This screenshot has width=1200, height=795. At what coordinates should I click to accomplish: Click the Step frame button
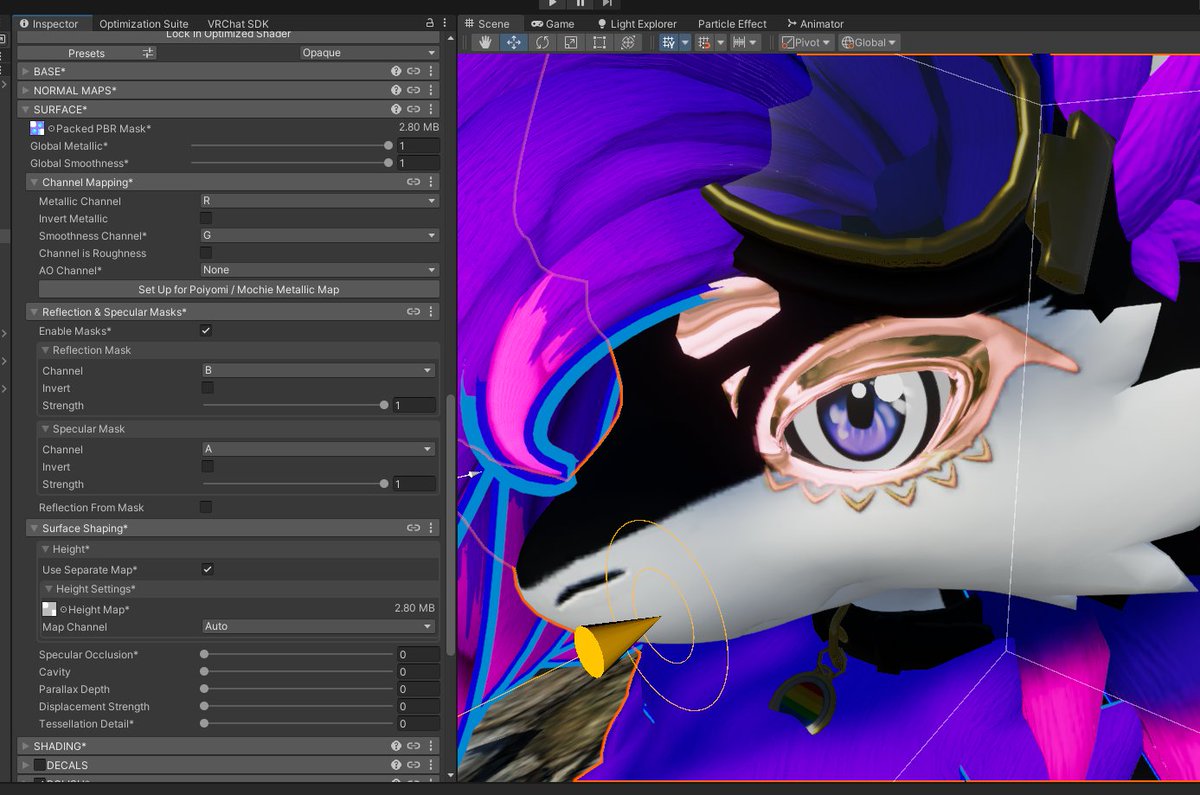click(607, 4)
